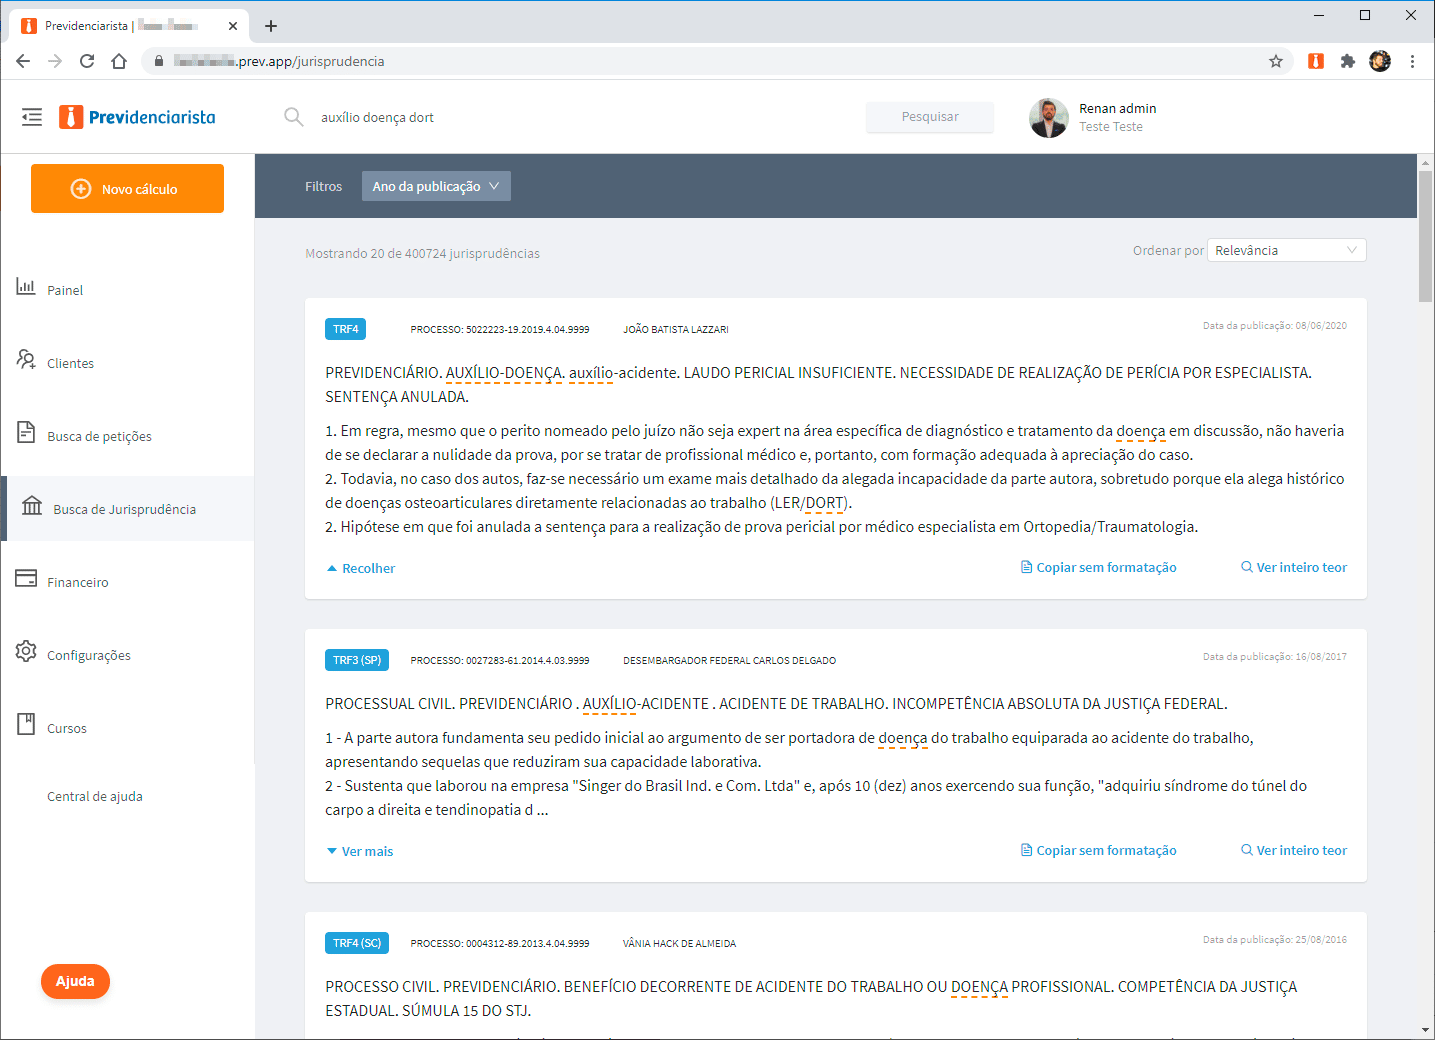This screenshot has width=1435, height=1040.
Task: Open the Relevância sort dropdown
Action: 1286,249
